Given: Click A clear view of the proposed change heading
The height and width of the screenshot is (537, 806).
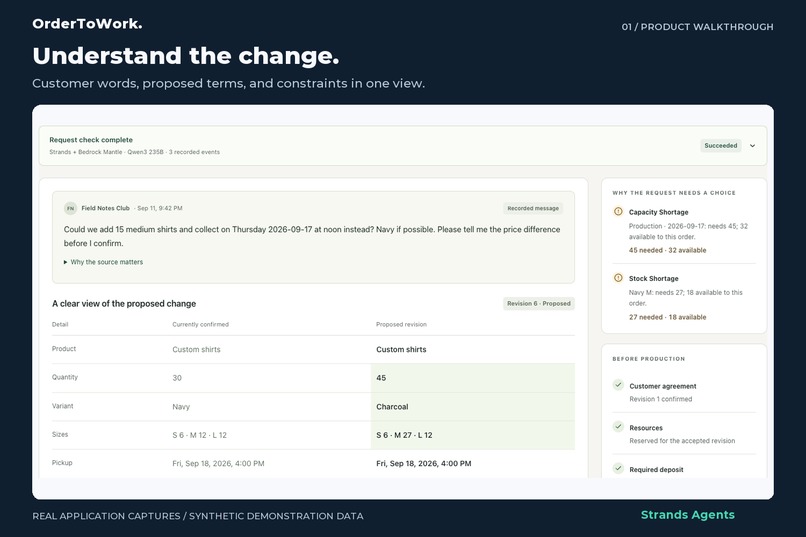Looking at the screenshot, I should point(124,304).
